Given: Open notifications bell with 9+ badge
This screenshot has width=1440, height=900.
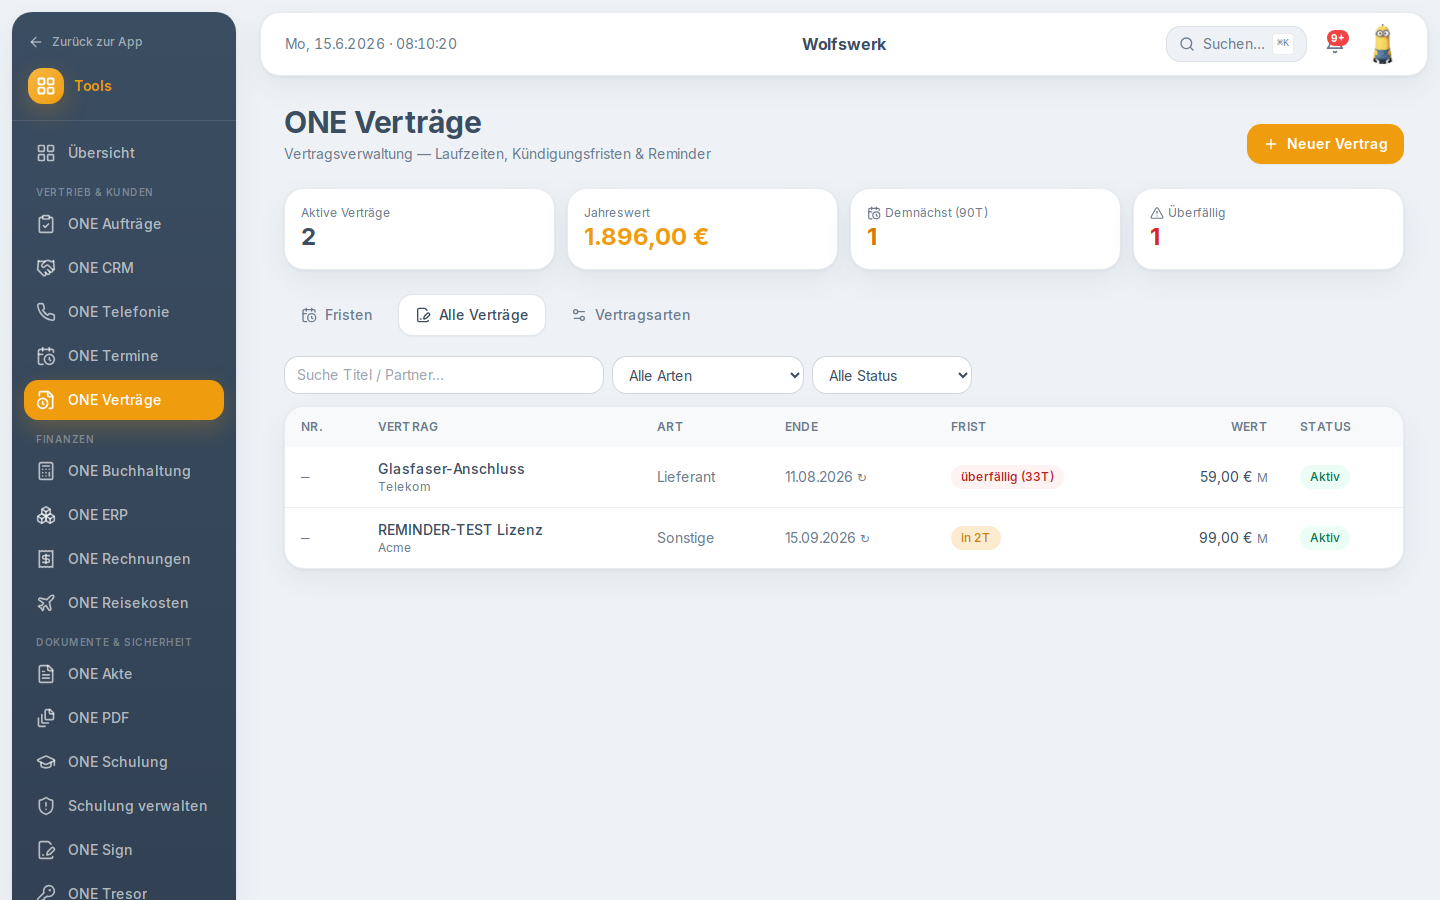Looking at the screenshot, I should [1335, 43].
